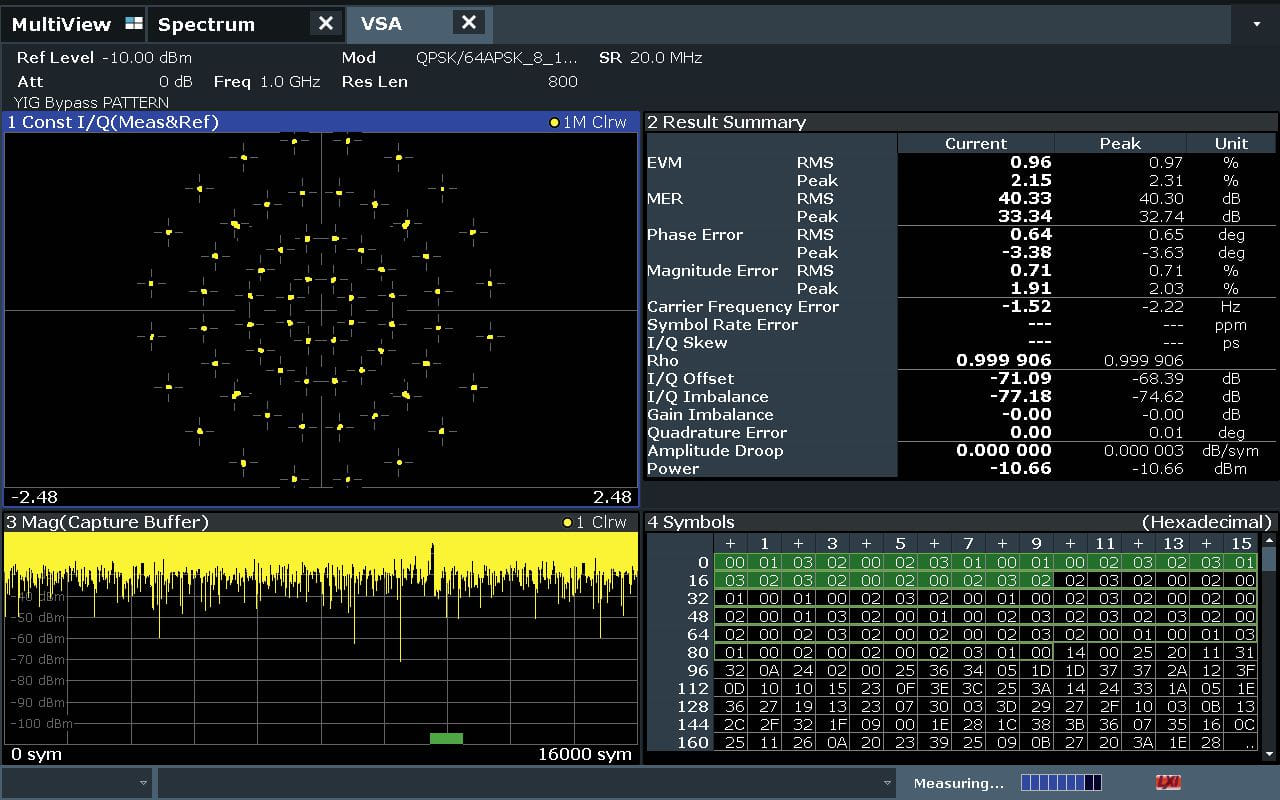
Task: Close the VSA channel tab
Action: (469, 23)
